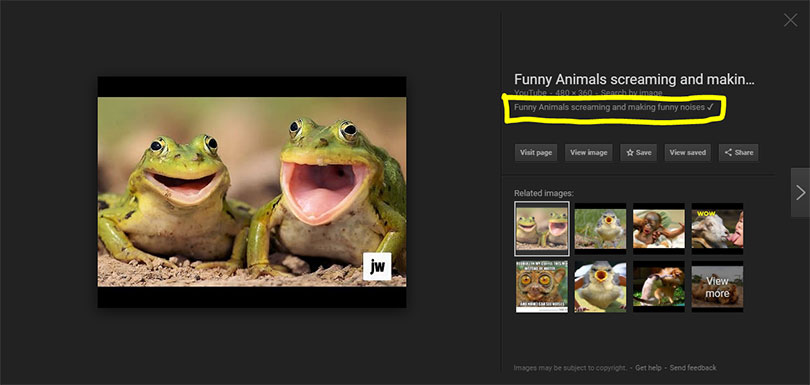Open the baby orangutan related thumbnail
The width and height of the screenshot is (810, 385).
coord(659,228)
